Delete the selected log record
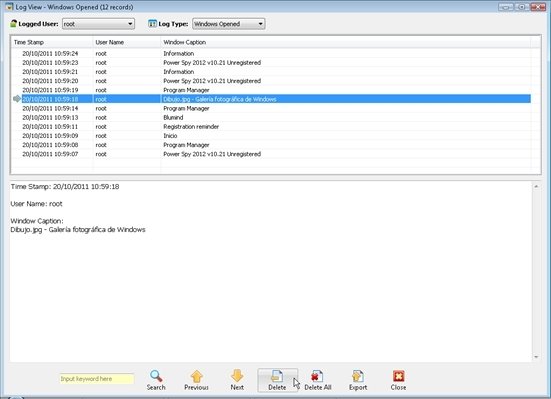Screen dimensions: 551x399 pos(277,380)
